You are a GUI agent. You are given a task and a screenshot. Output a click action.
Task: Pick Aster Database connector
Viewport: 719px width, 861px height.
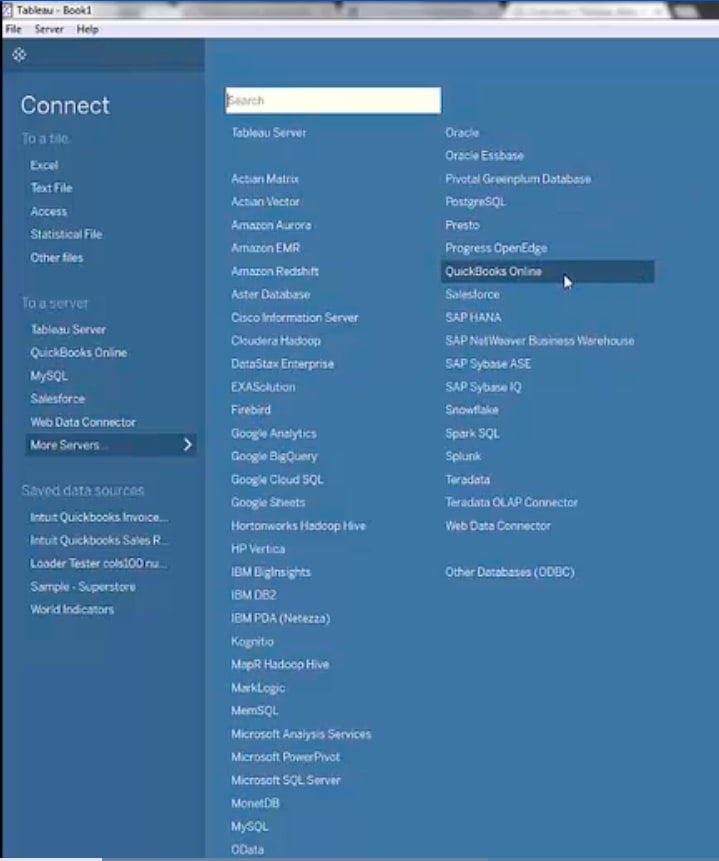[270, 294]
